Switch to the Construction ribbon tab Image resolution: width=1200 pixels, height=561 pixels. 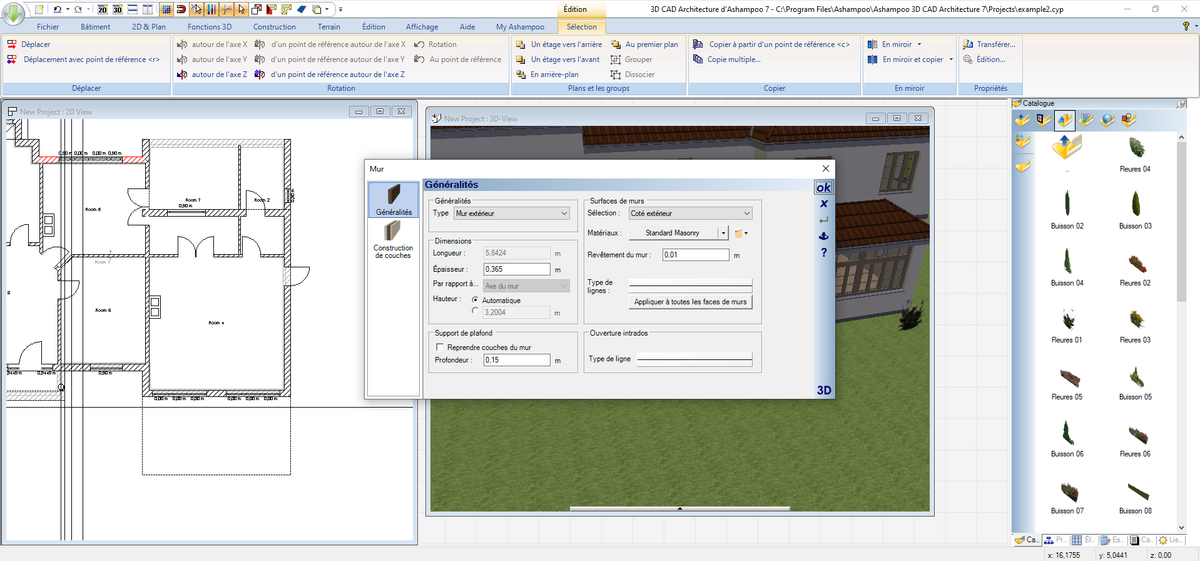(x=274, y=27)
